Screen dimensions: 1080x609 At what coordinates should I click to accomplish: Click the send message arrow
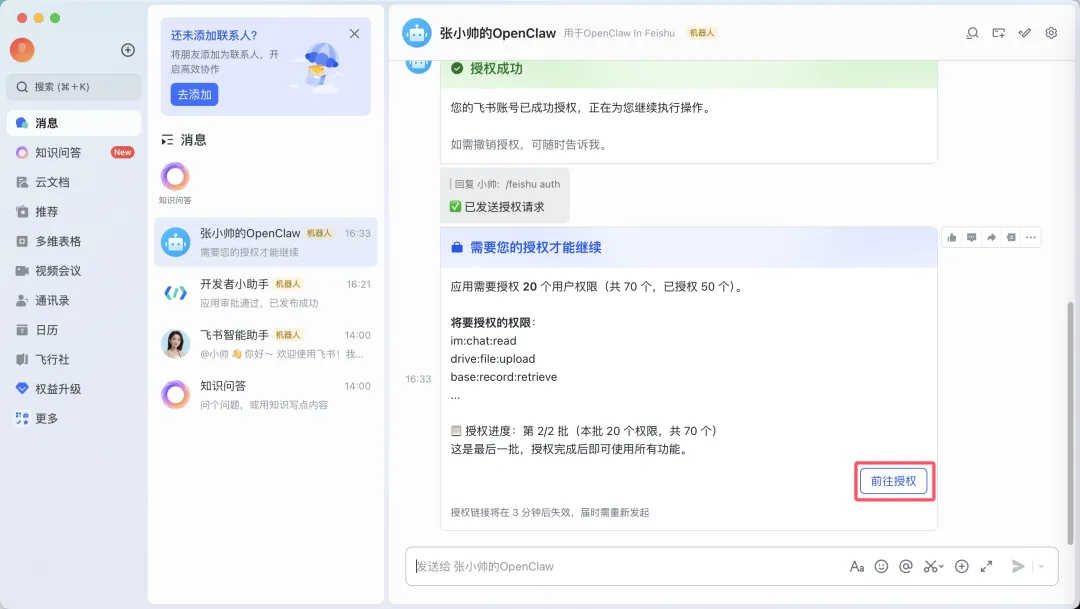coord(1018,566)
